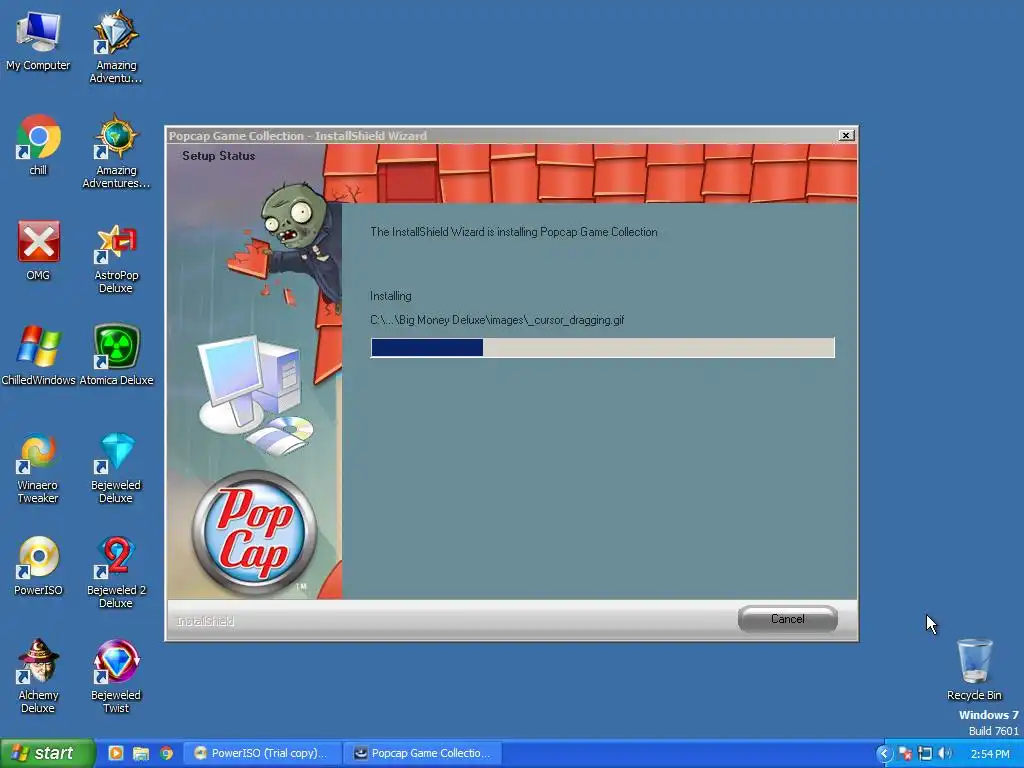This screenshot has width=1024, height=768.
Task: Launch AstroPop Deluxe shortcut
Action: [116, 257]
